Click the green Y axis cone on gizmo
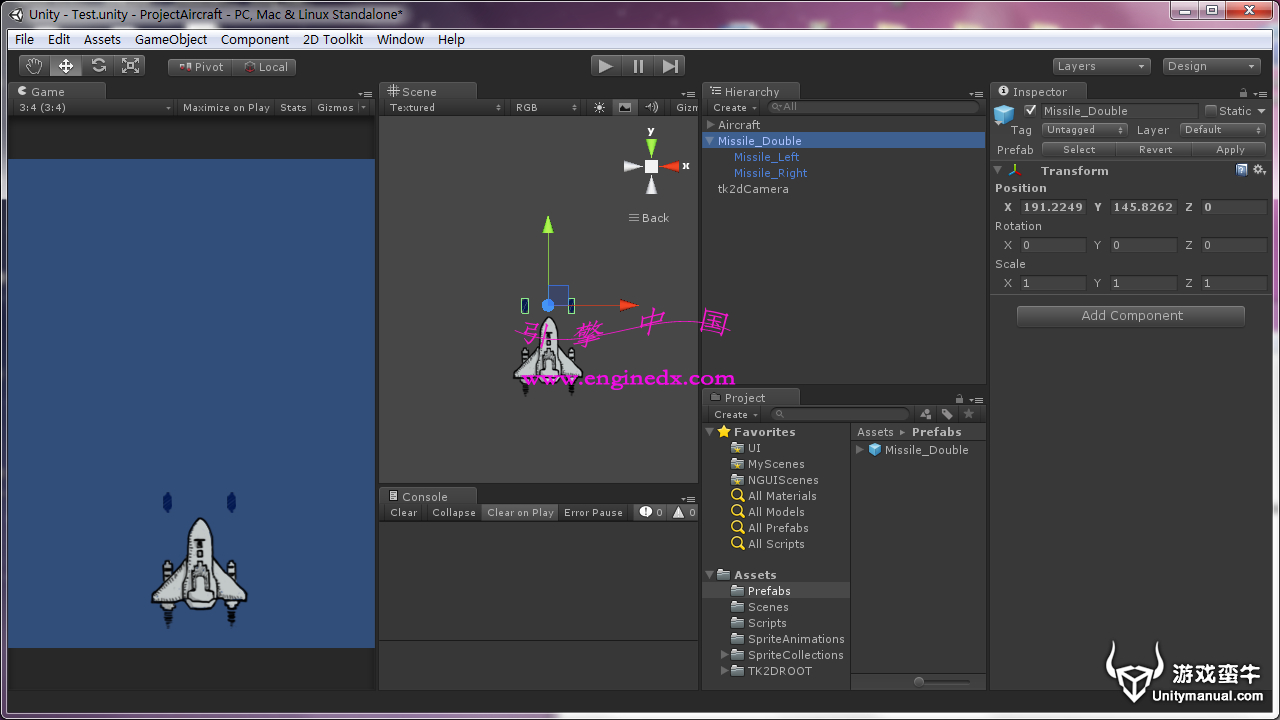Viewport: 1280px width, 720px height. coord(651,148)
